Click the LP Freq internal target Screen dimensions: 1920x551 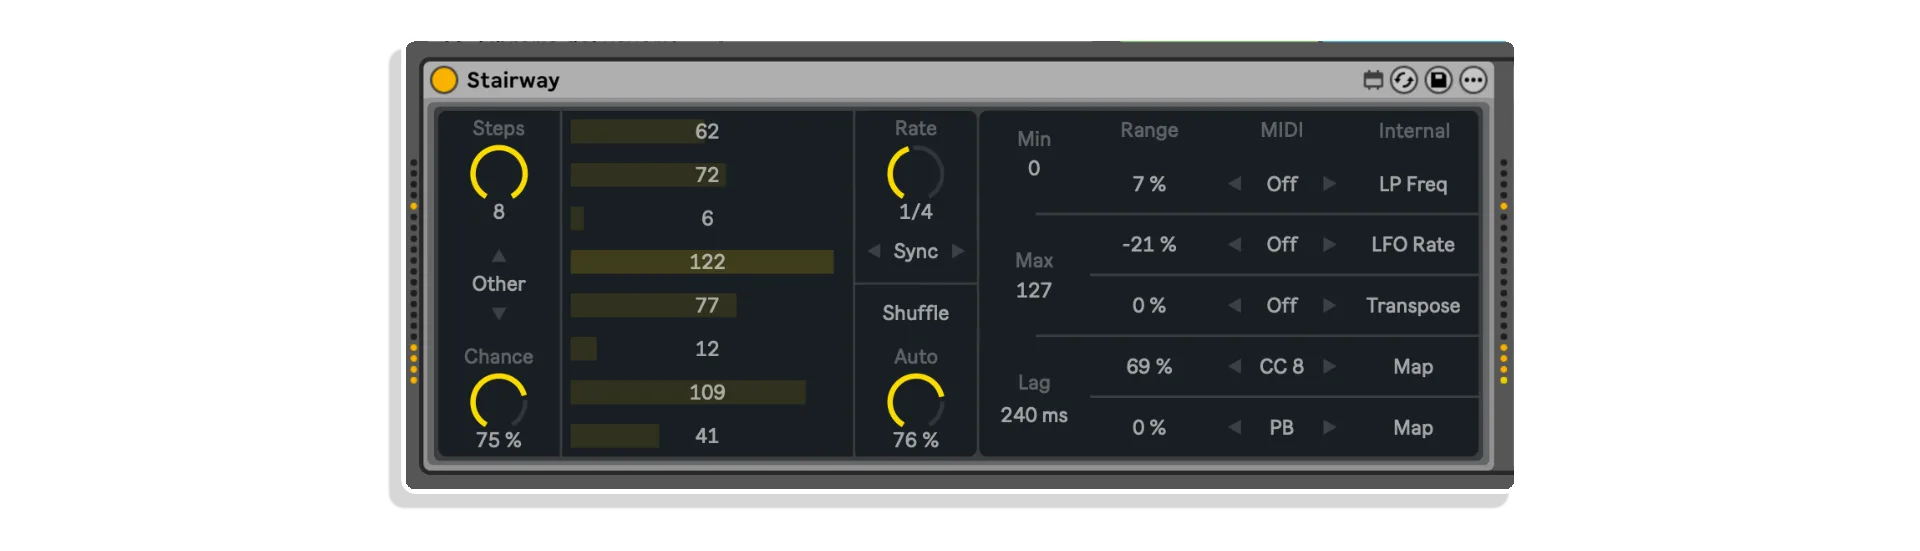coord(1413,184)
